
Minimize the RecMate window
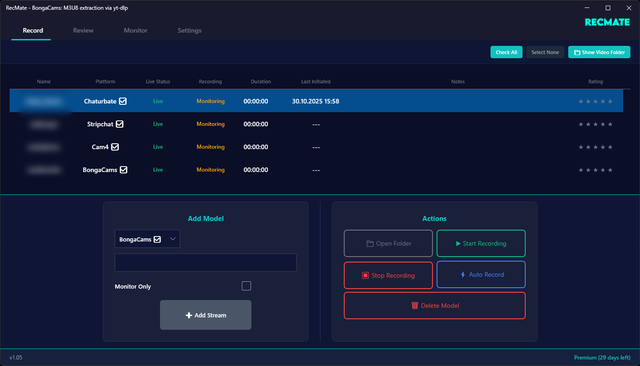[587, 8]
